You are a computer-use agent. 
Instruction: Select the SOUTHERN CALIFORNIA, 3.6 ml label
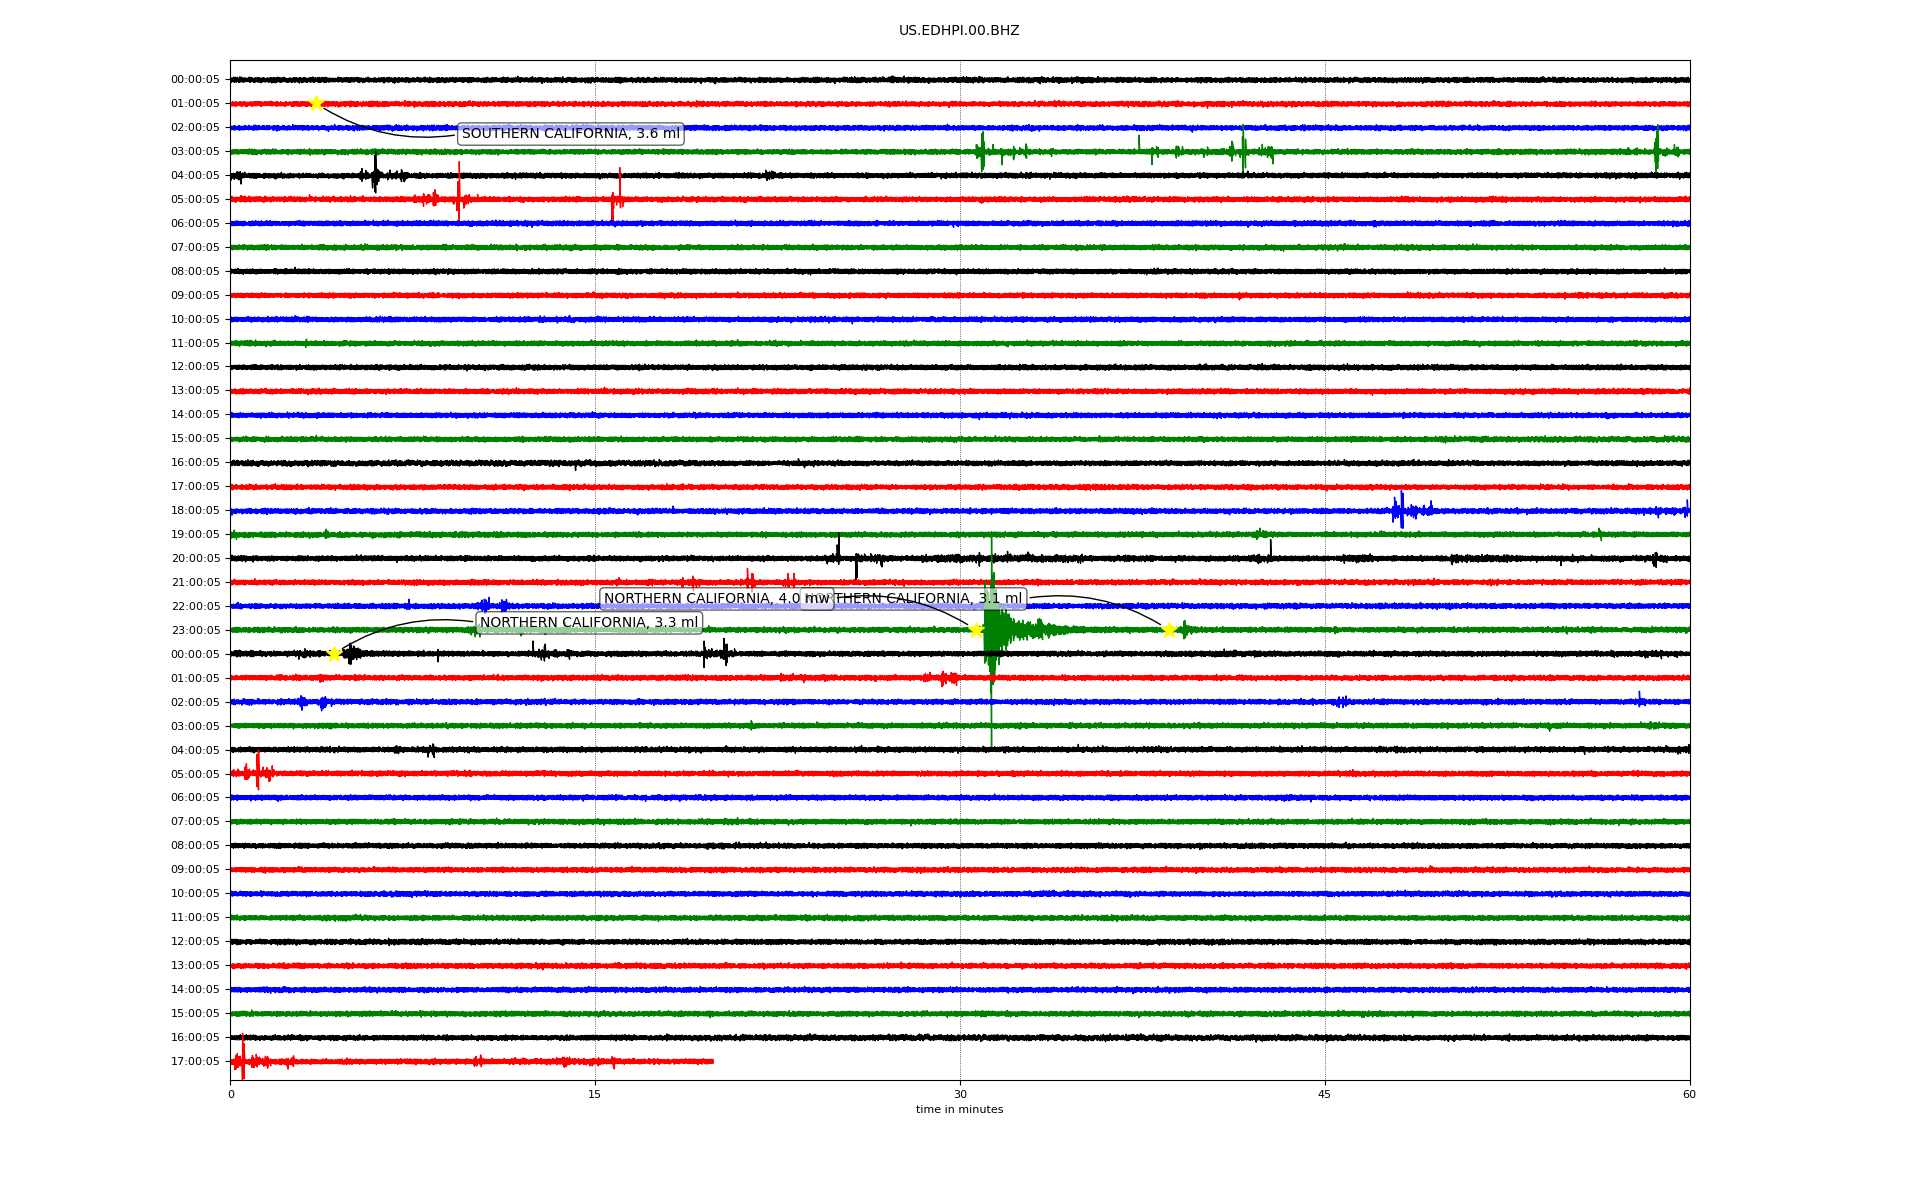(x=570, y=134)
